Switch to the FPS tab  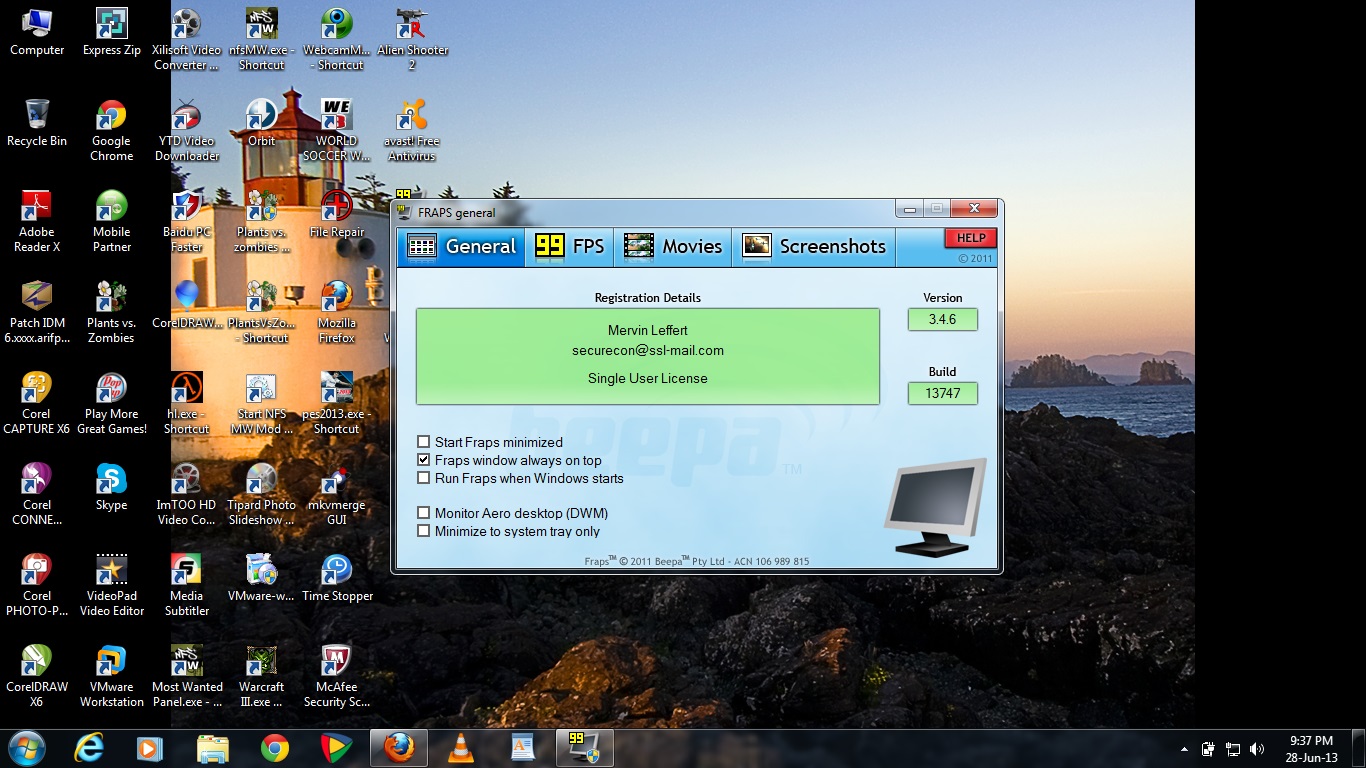569,245
